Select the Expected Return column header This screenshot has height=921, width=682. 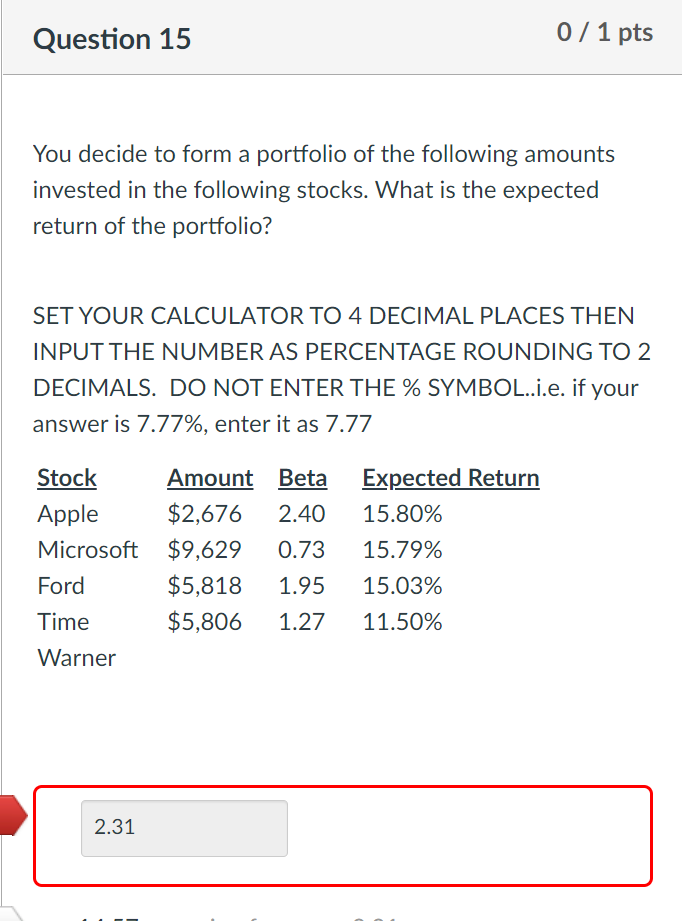(450, 478)
